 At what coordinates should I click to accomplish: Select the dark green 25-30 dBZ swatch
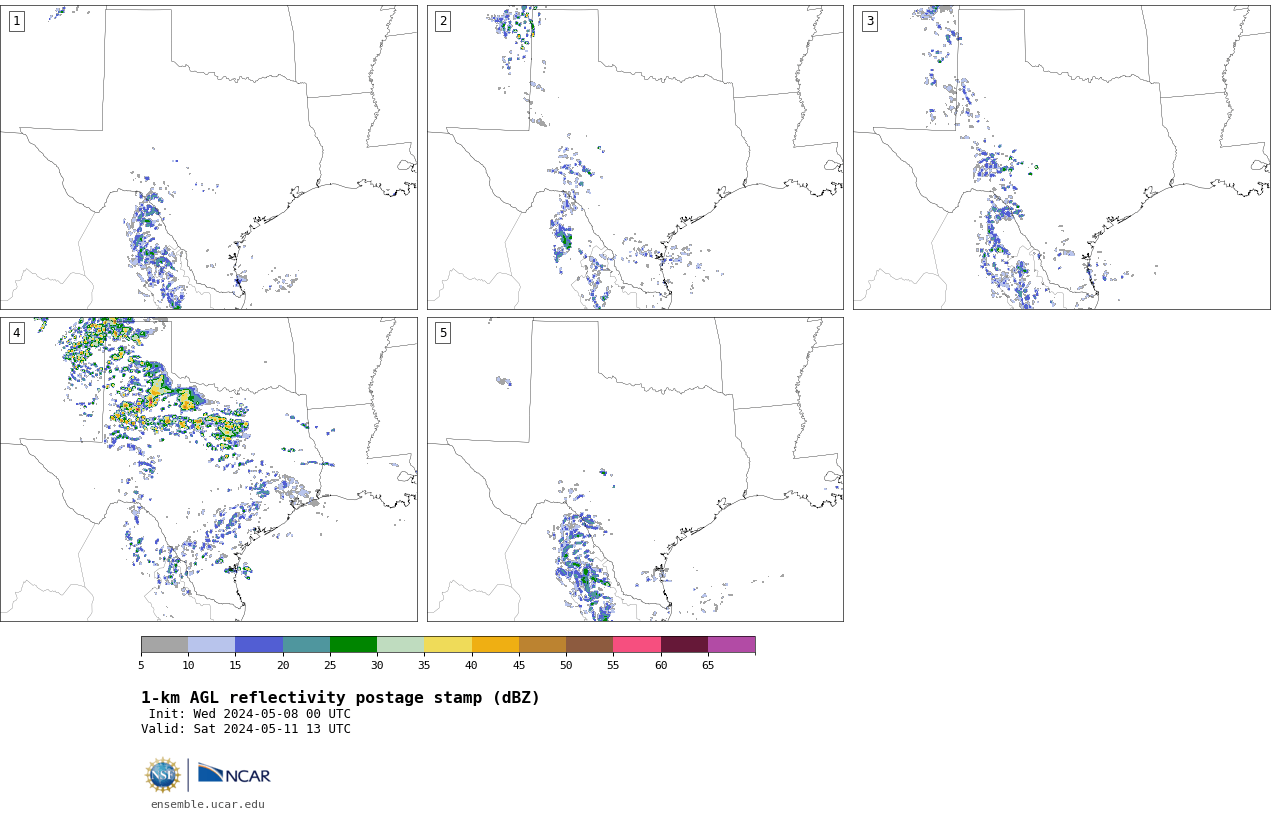tap(353, 644)
